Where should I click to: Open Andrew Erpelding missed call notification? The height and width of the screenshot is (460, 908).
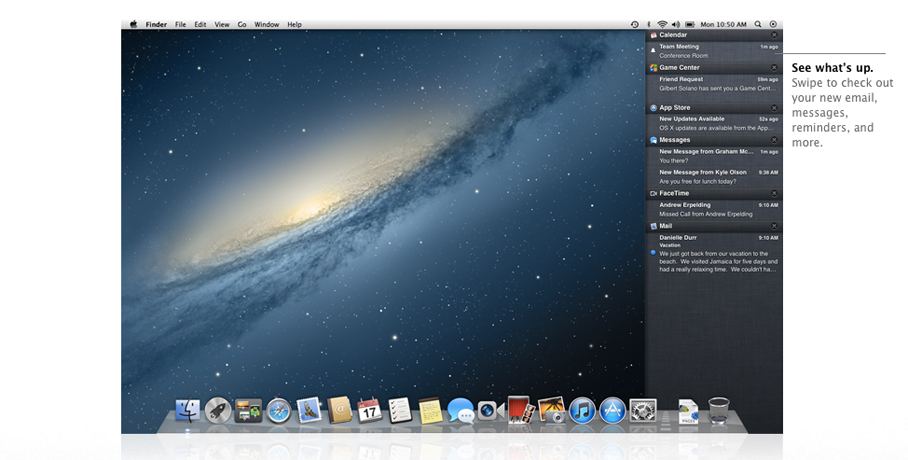[714, 209]
